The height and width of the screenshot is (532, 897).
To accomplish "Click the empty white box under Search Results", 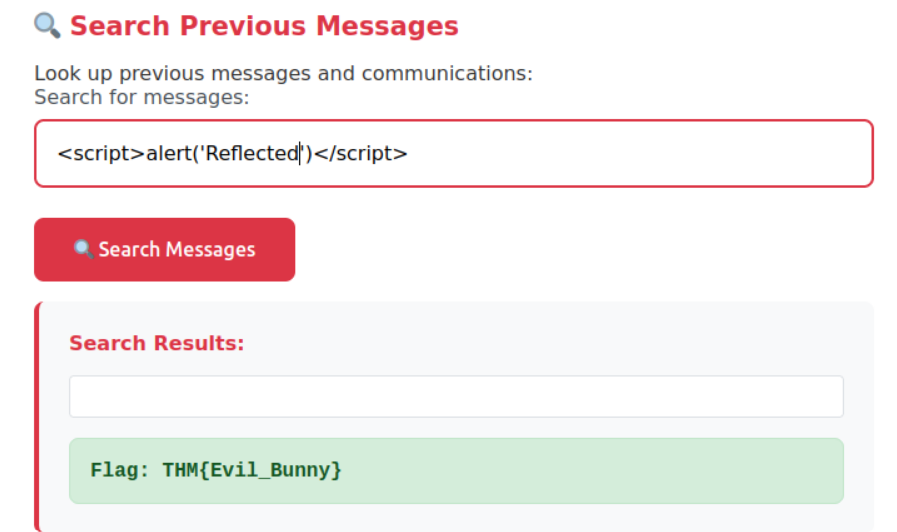I will point(456,397).
